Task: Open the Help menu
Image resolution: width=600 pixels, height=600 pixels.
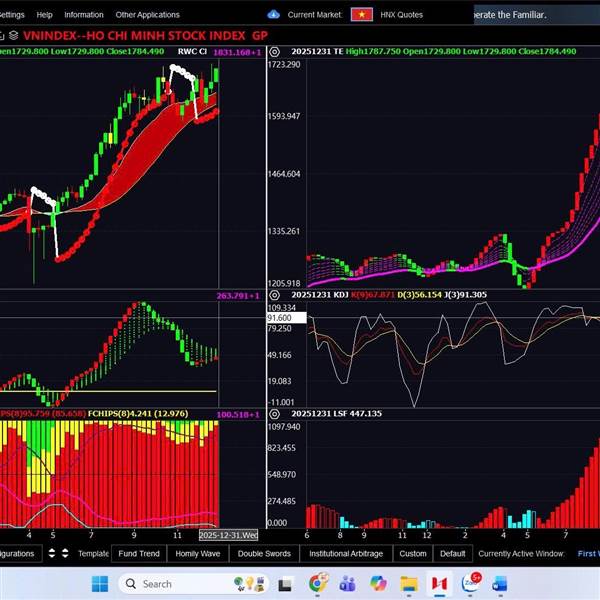Action: (44, 15)
